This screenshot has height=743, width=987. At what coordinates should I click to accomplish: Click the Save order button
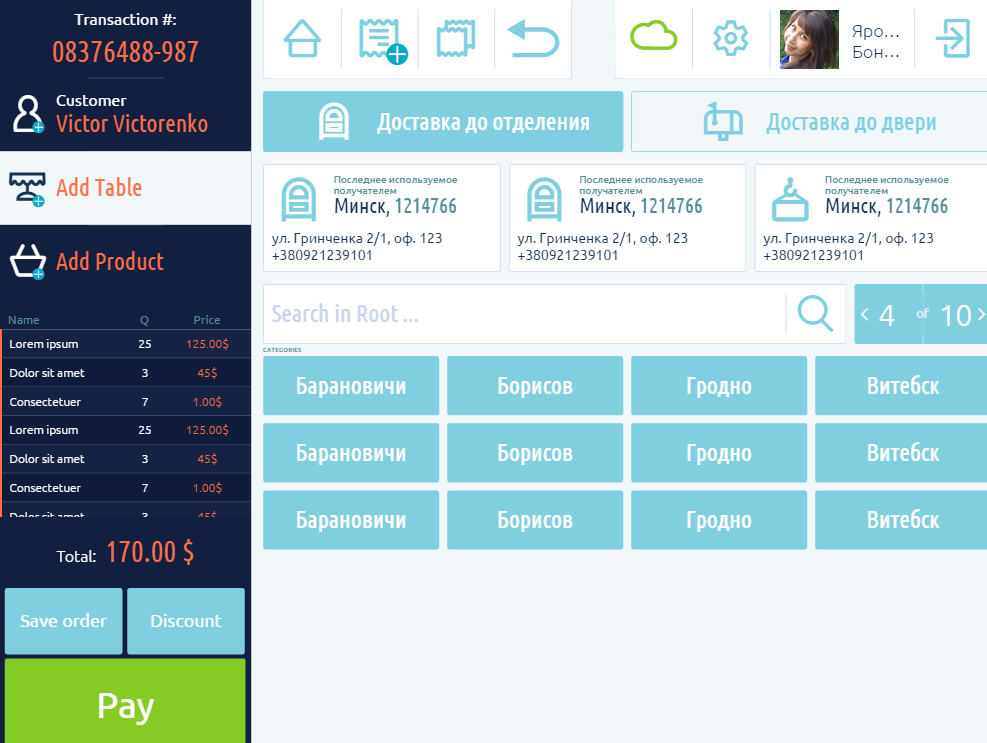63,621
